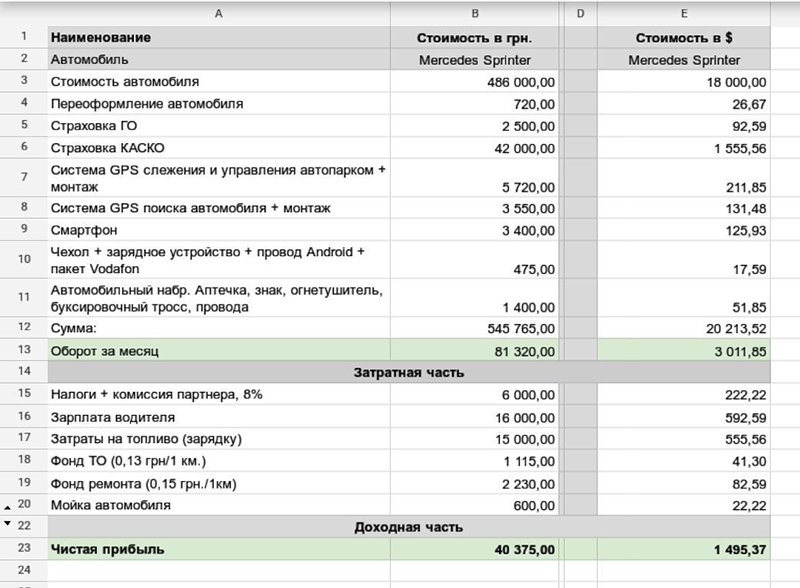Select row 1 header

pos(24,36)
